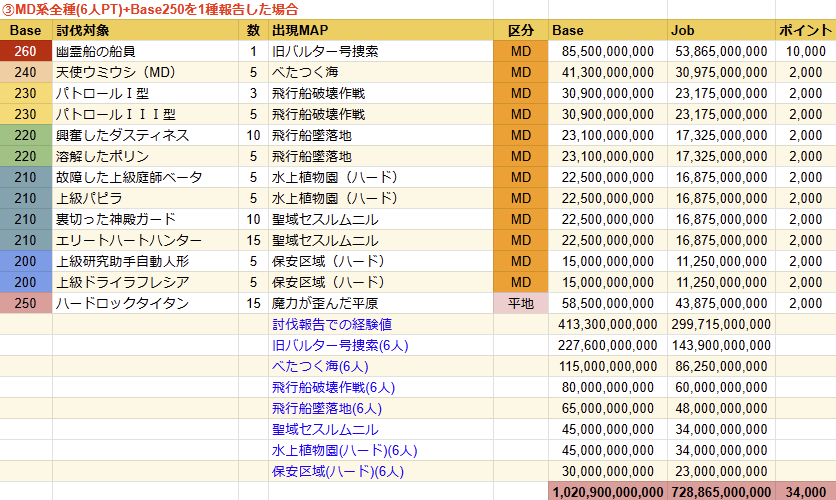Select the 728,865,000,000 total Job cell

tap(721, 491)
